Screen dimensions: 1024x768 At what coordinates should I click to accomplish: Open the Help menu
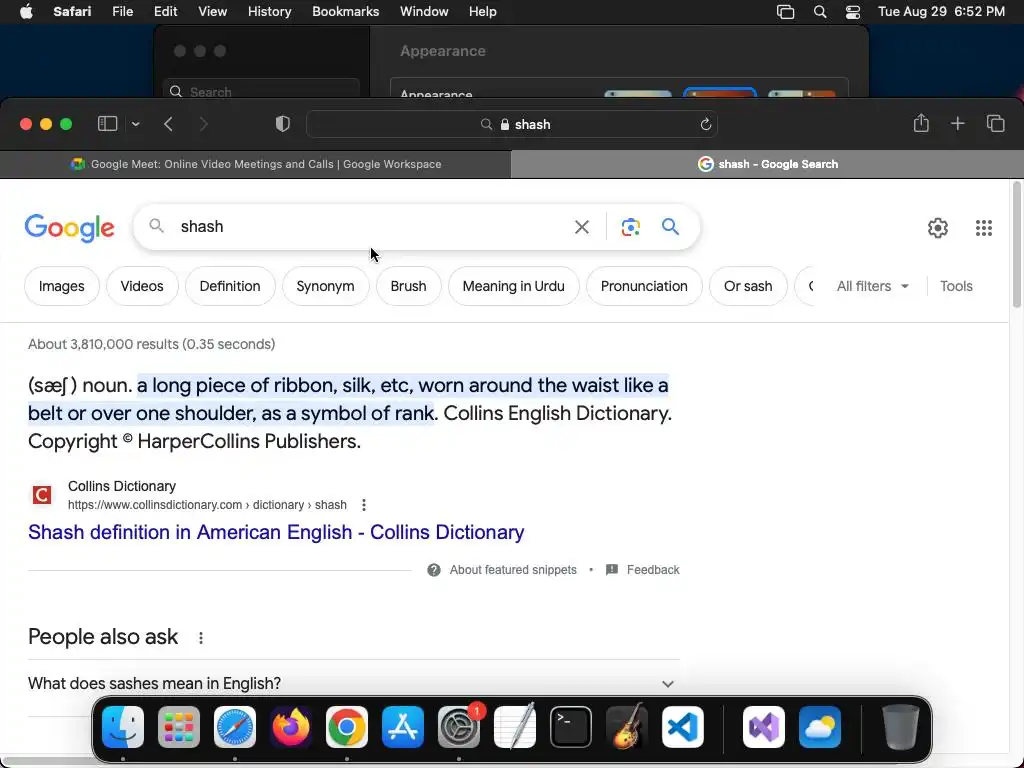tap(483, 12)
